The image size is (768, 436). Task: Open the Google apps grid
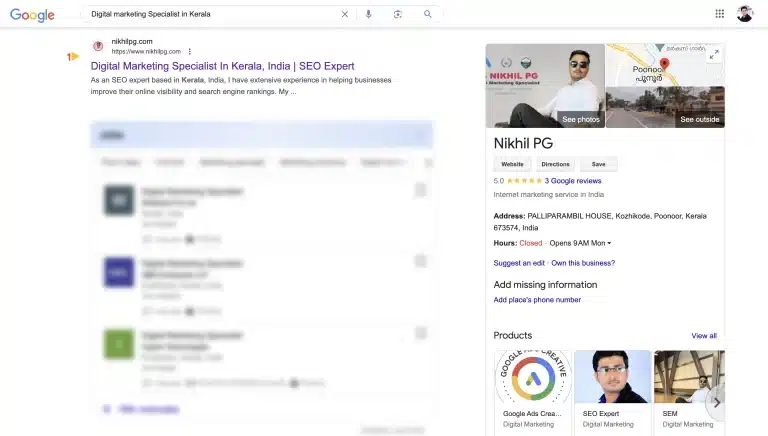click(720, 14)
